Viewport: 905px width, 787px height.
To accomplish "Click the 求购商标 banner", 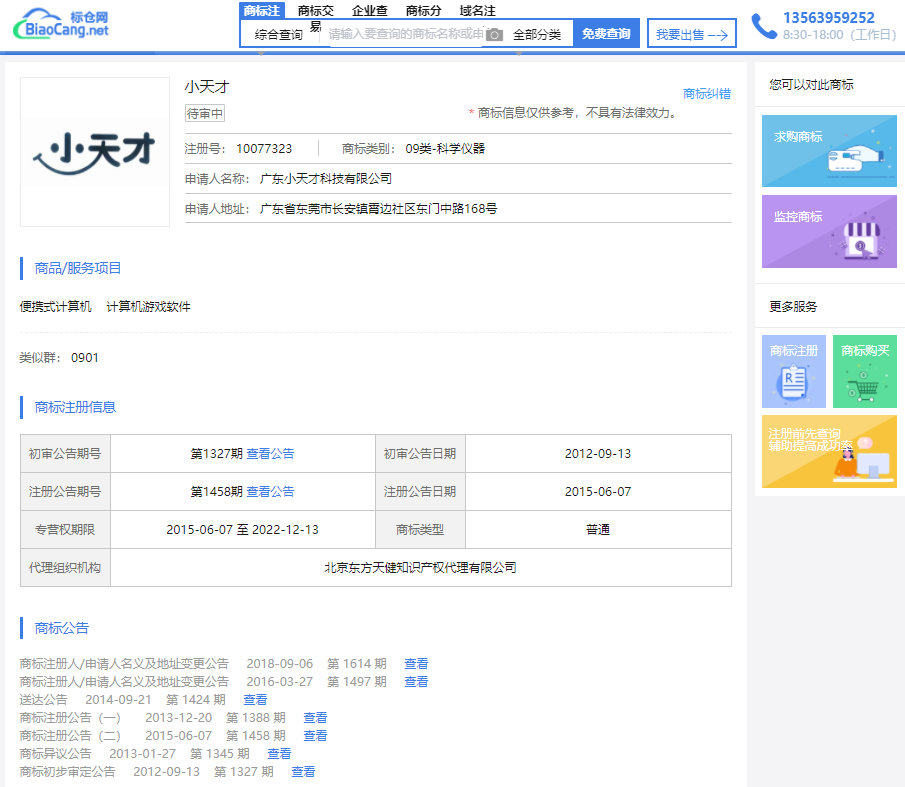I will [829, 151].
